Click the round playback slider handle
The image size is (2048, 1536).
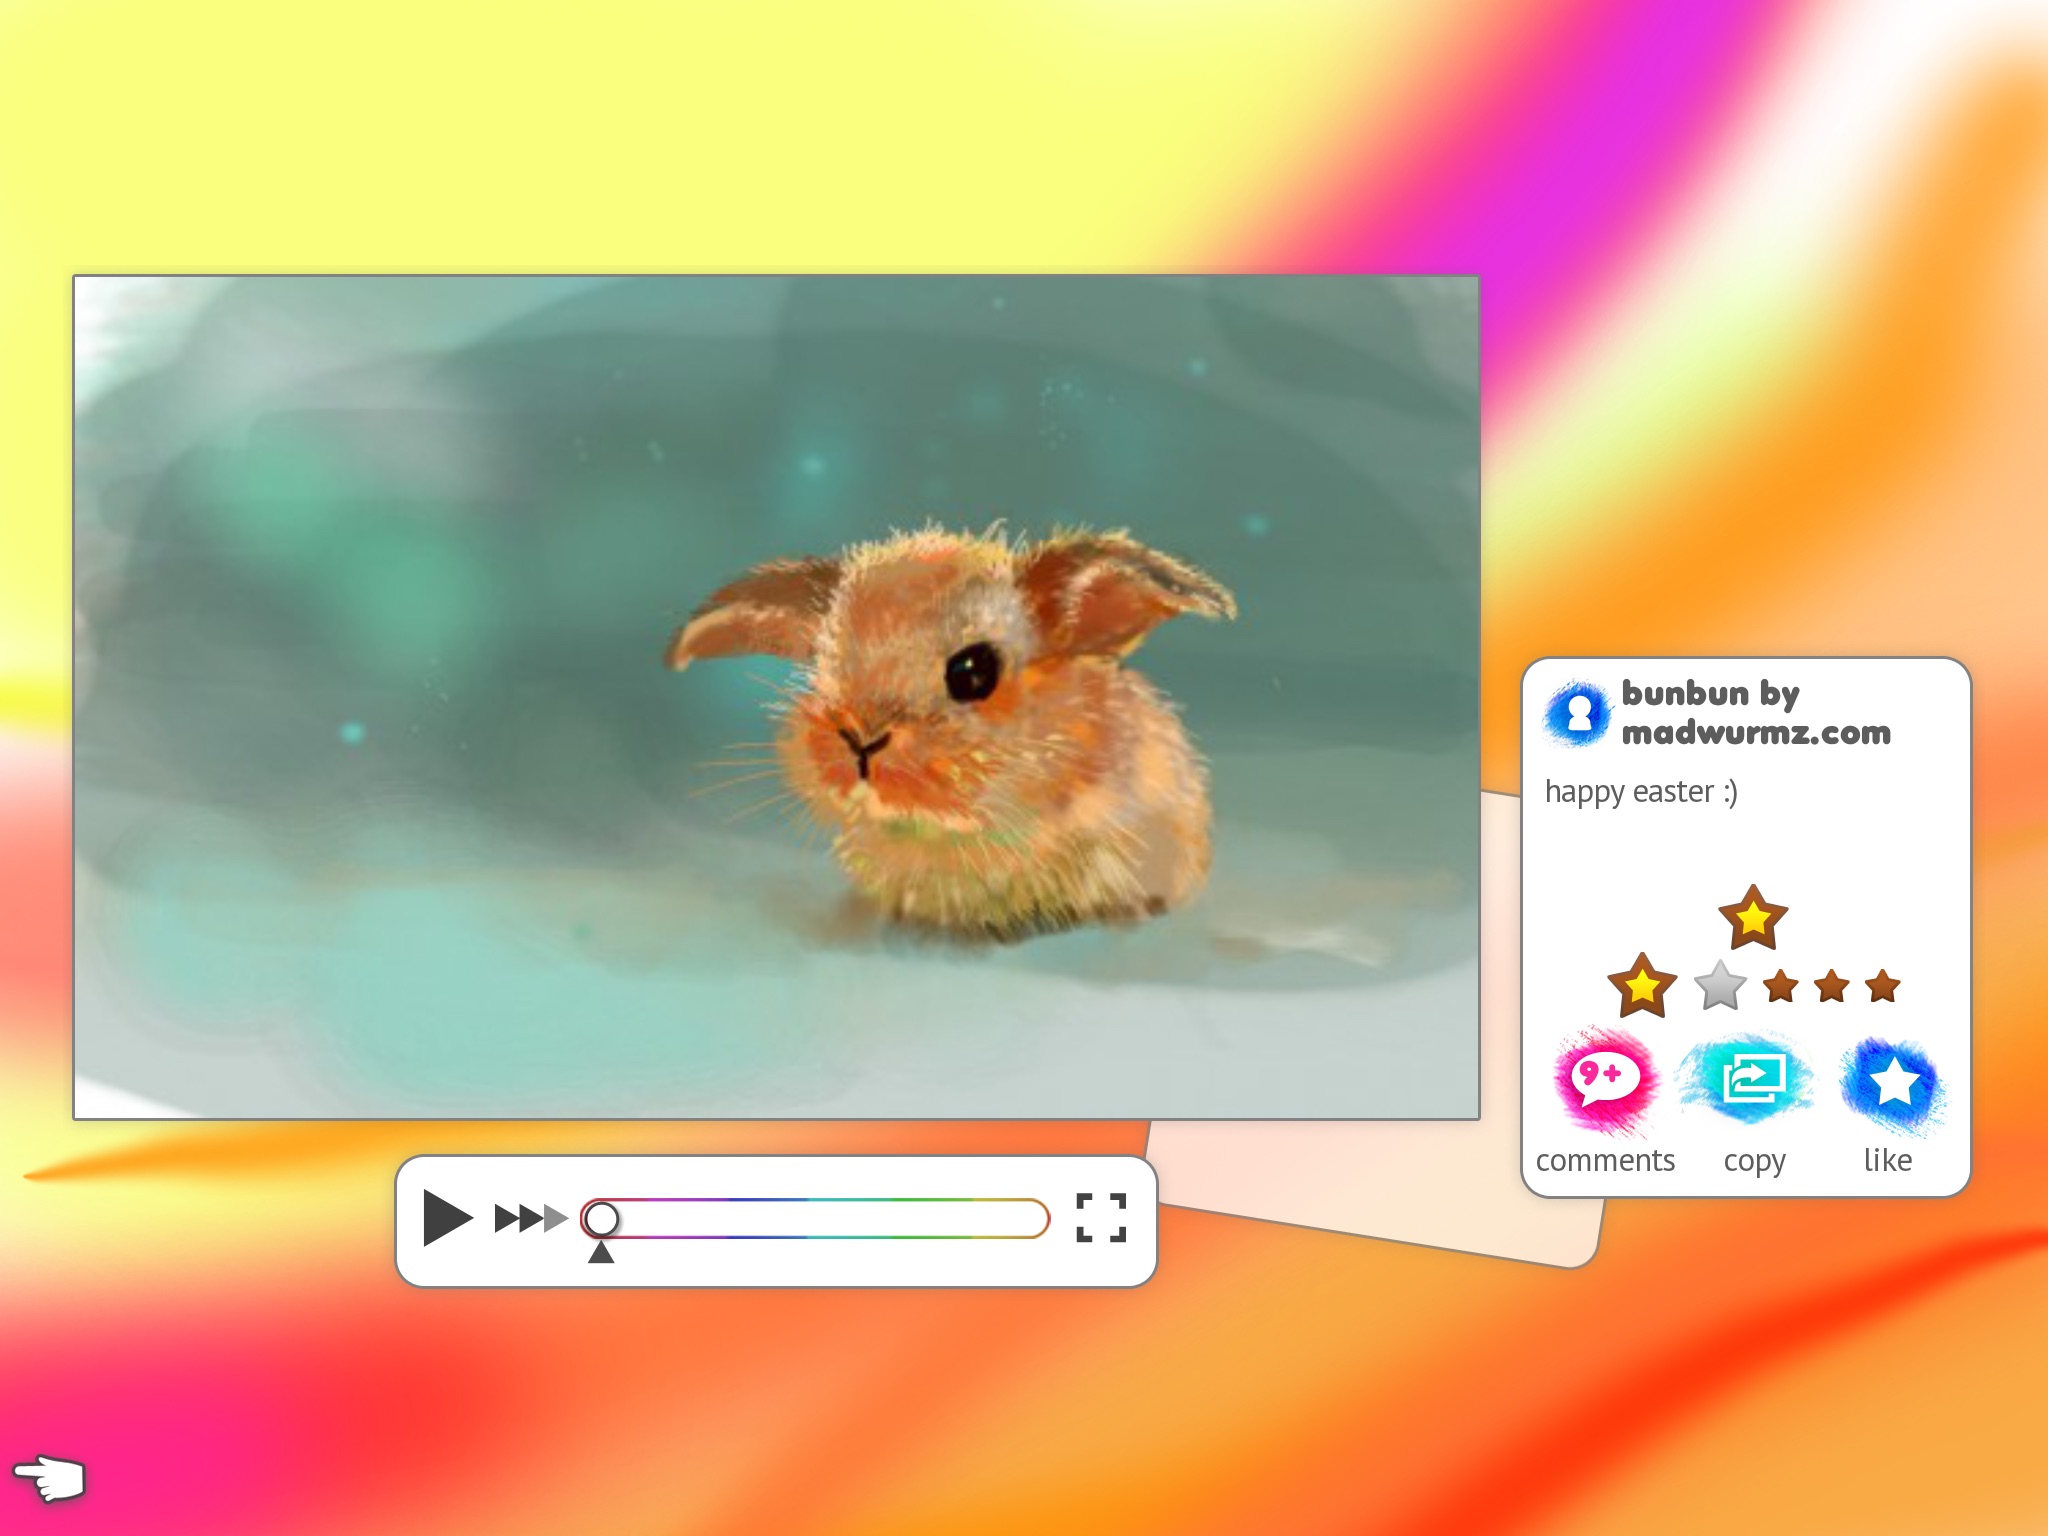click(x=601, y=1218)
